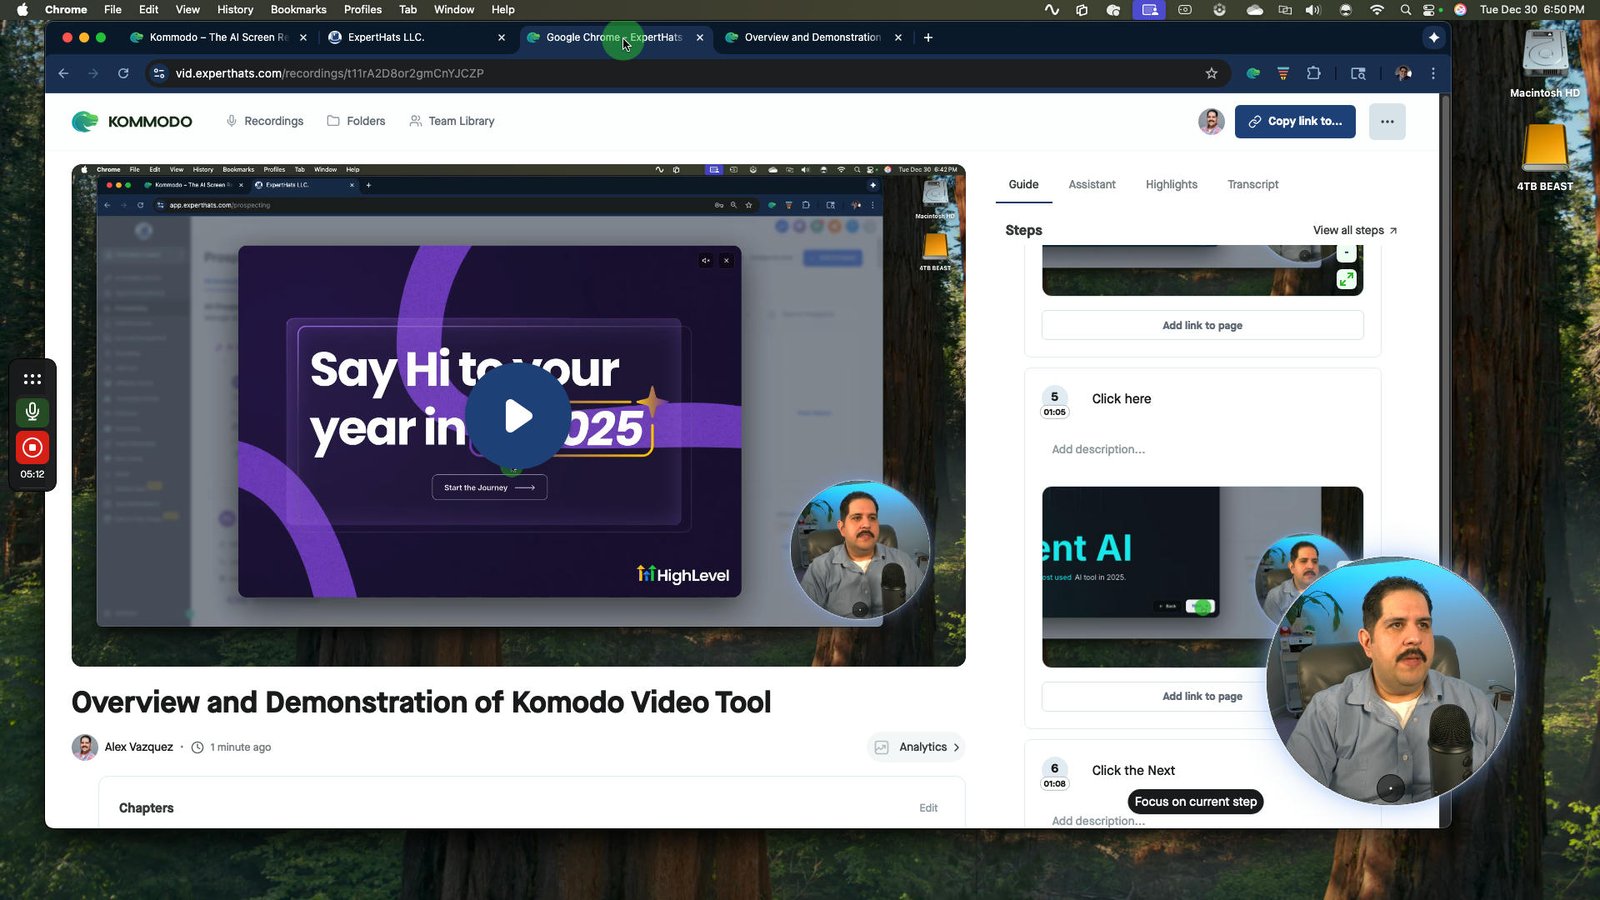Open the three-dot more options menu

[1387, 121]
